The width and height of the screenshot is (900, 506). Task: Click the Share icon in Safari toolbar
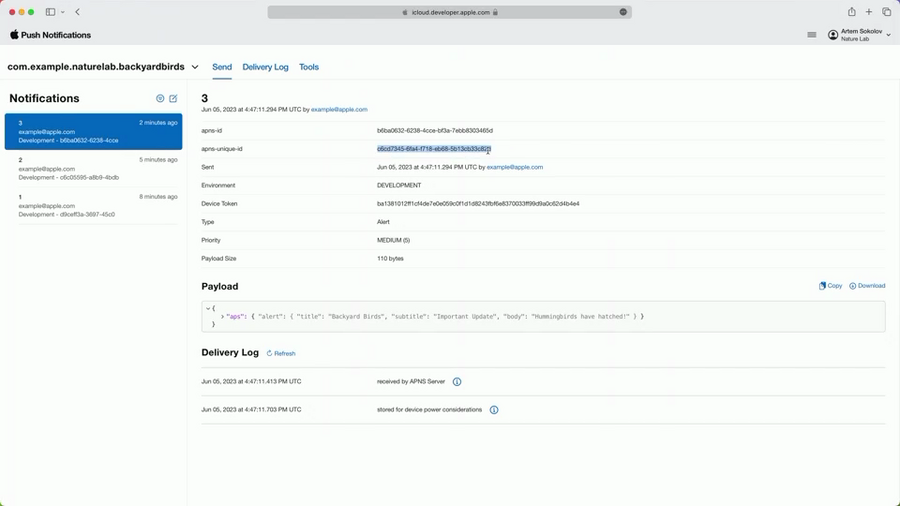[x=852, y=12]
